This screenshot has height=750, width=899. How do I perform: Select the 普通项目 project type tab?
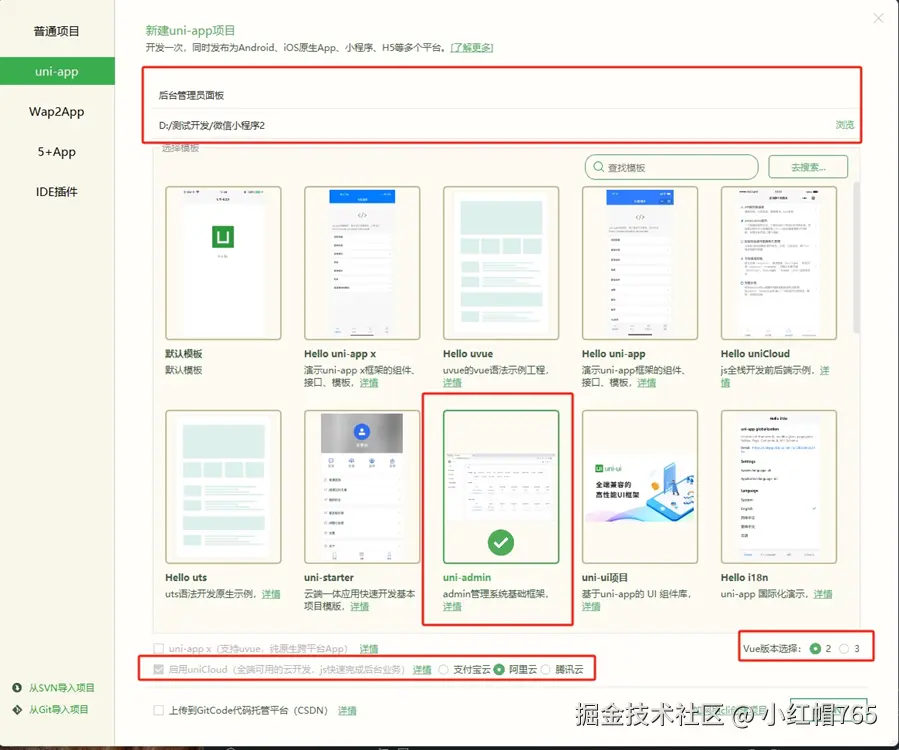[x=57, y=31]
